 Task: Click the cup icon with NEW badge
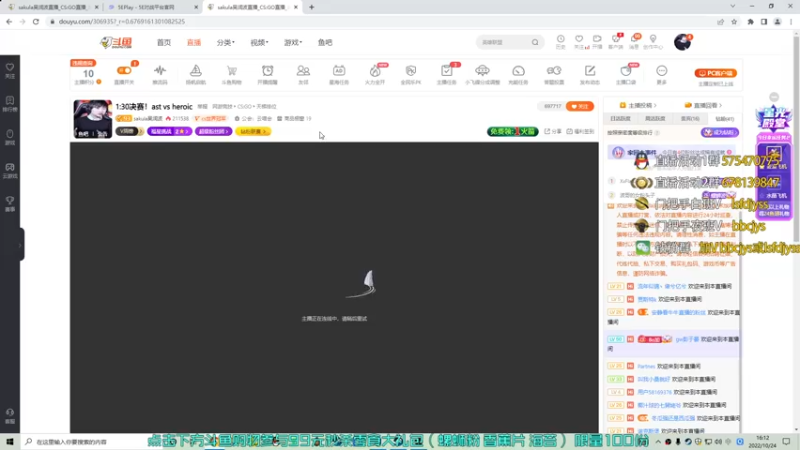pos(626,71)
